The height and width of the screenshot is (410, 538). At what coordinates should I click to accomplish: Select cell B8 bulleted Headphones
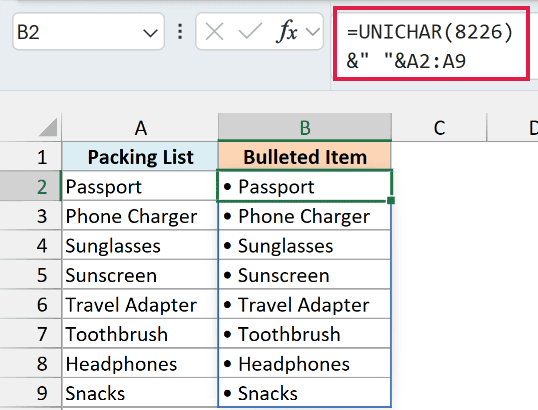pyautogui.click(x=305, y=363)
